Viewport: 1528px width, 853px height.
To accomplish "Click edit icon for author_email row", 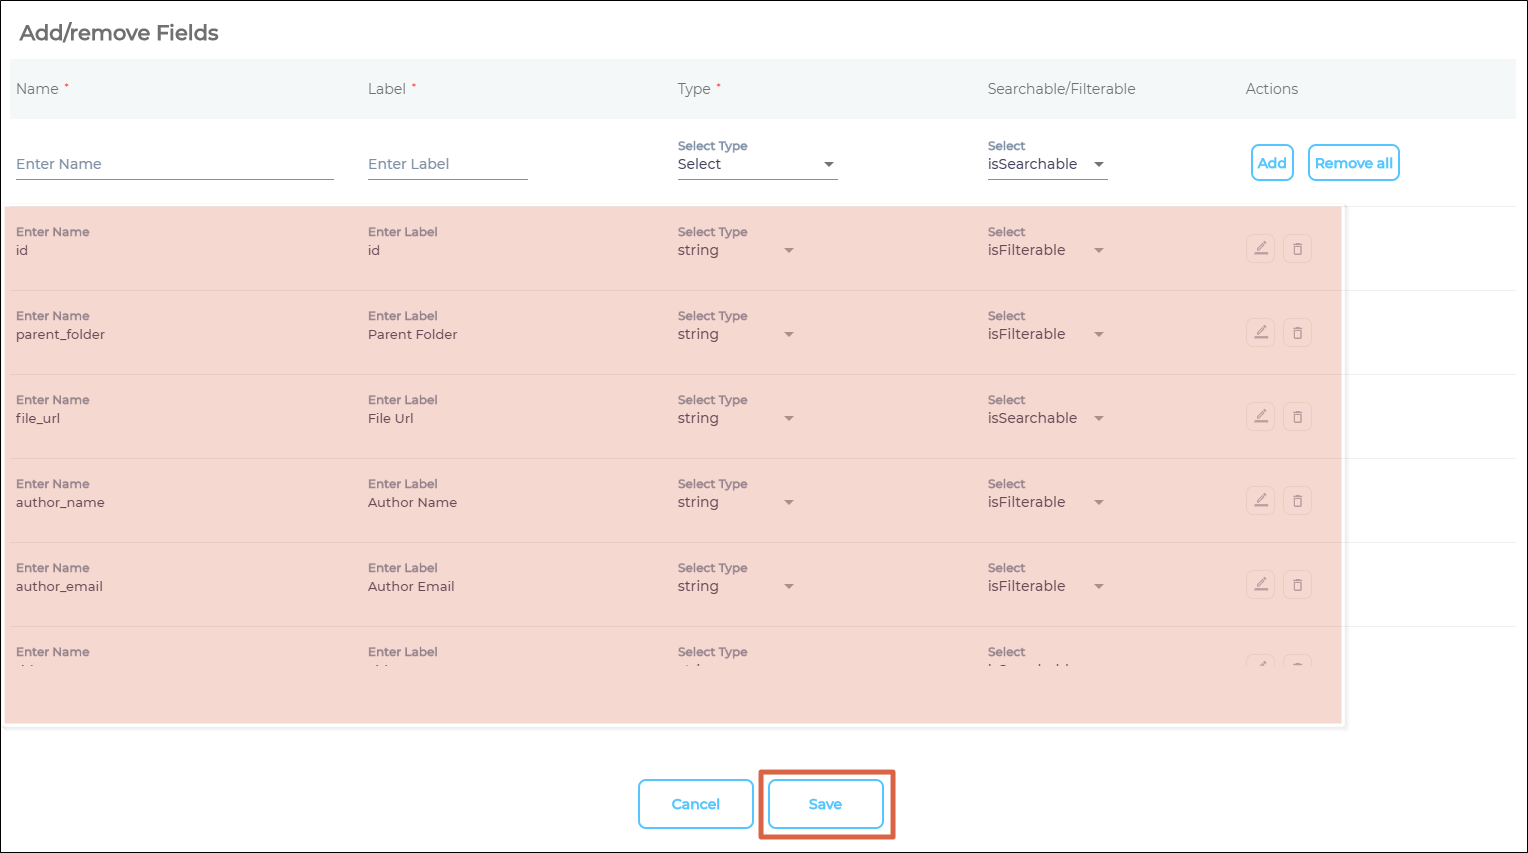I will tap(1261, 585).
